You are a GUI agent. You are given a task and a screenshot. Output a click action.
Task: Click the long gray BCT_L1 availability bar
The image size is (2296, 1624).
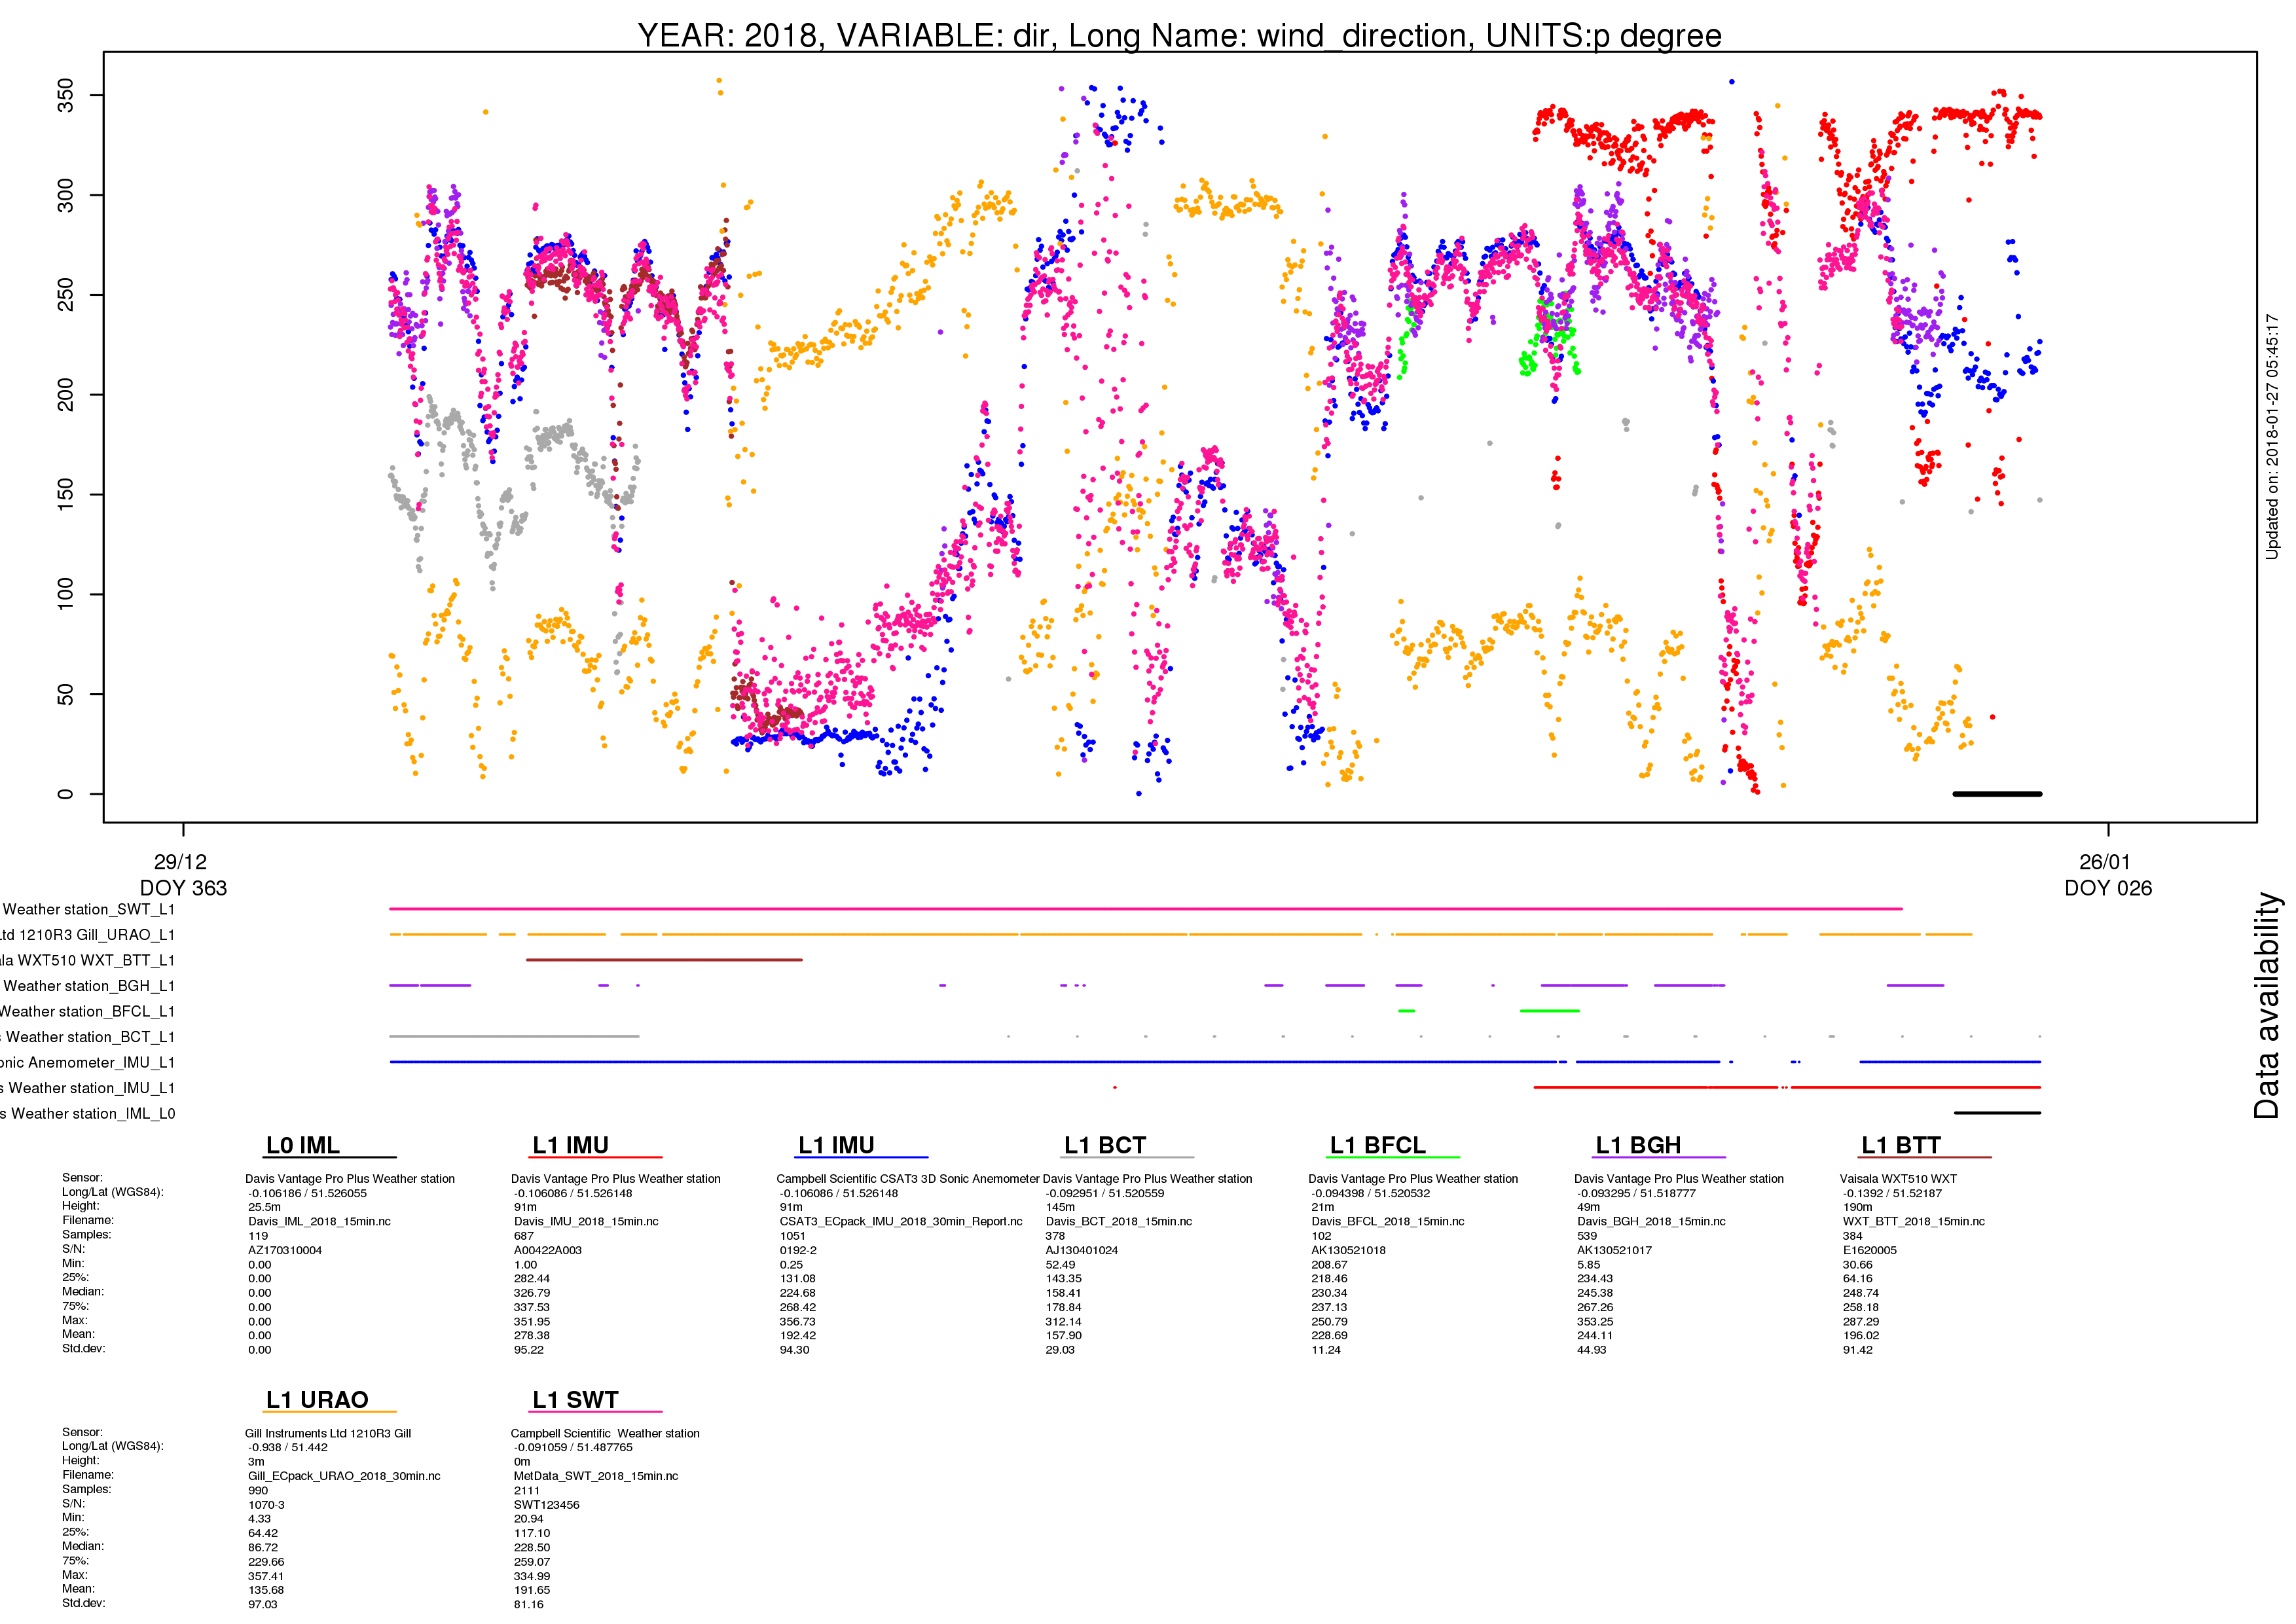514,1036
